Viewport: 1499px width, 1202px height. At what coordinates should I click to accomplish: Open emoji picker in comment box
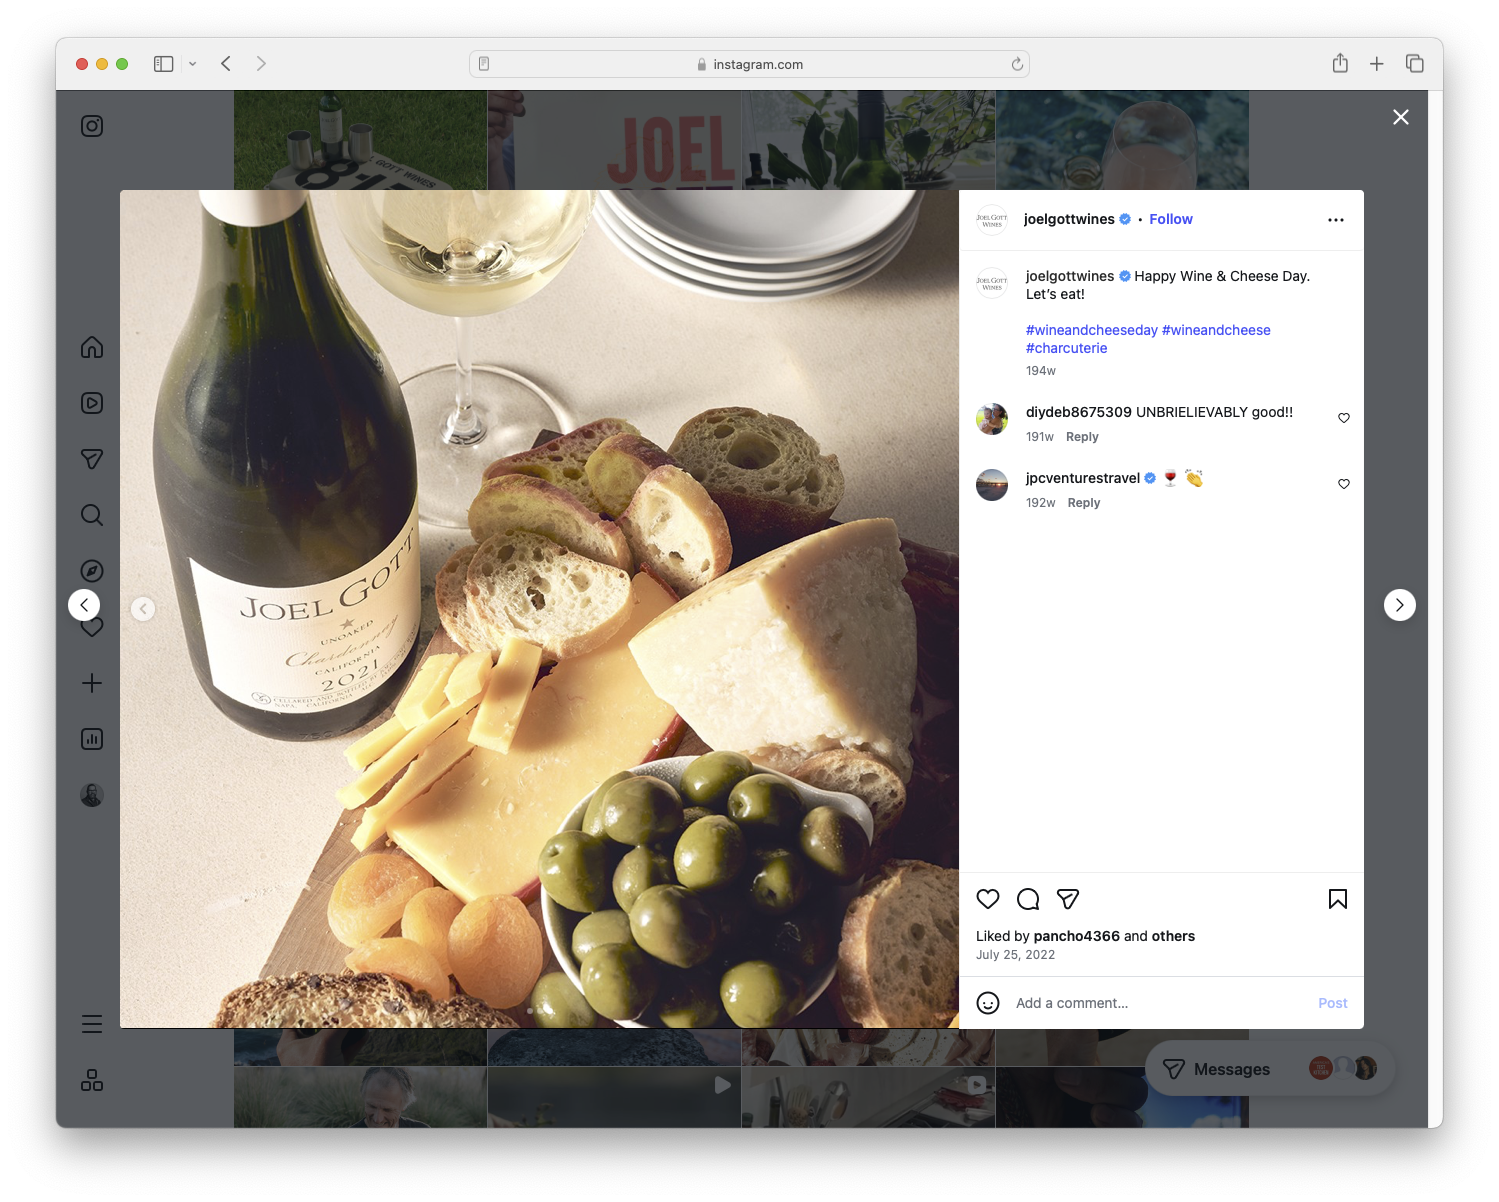tap(988, 1003)
